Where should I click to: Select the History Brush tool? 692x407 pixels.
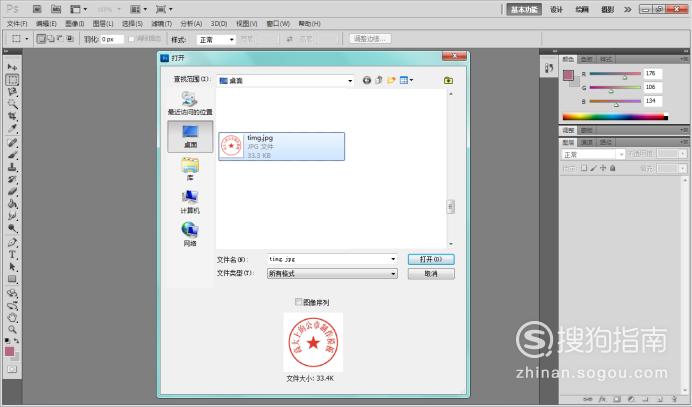(12, 179)
